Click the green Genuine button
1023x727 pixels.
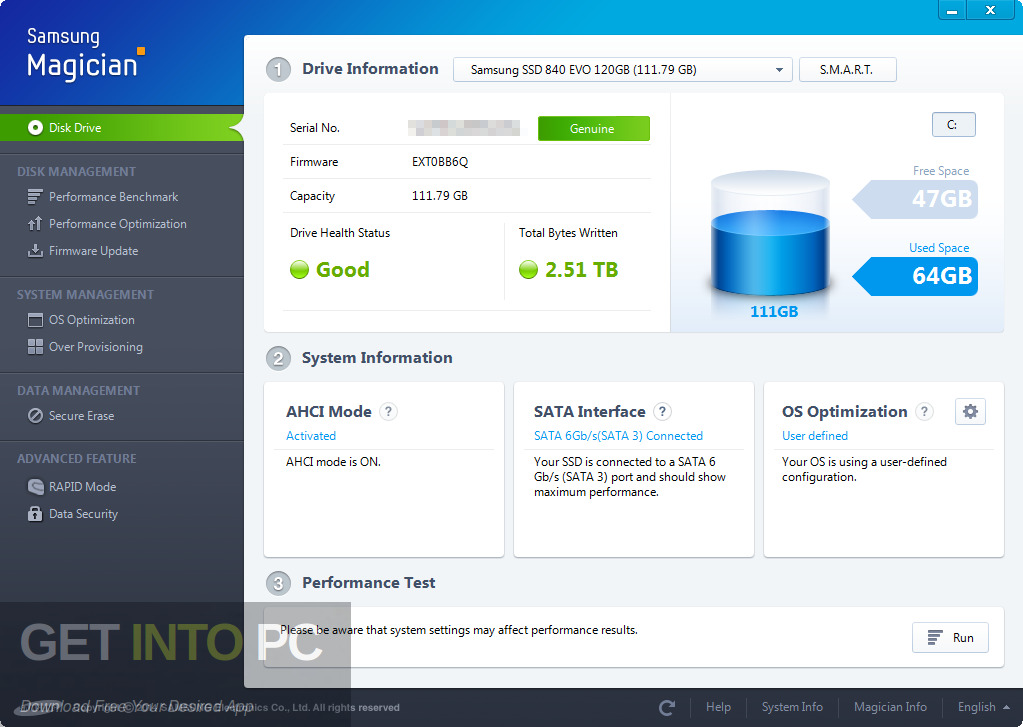(x=593, y=129)
